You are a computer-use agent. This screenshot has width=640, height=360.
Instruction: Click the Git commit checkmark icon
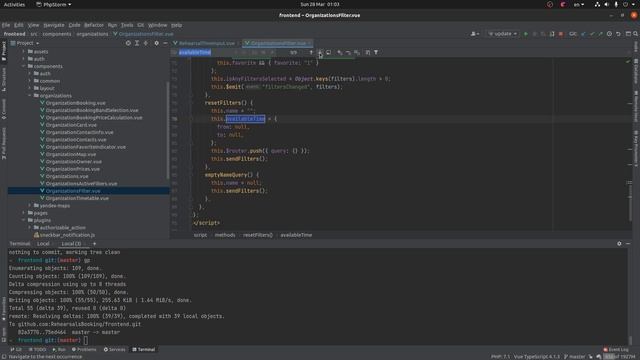coord(592,34)
